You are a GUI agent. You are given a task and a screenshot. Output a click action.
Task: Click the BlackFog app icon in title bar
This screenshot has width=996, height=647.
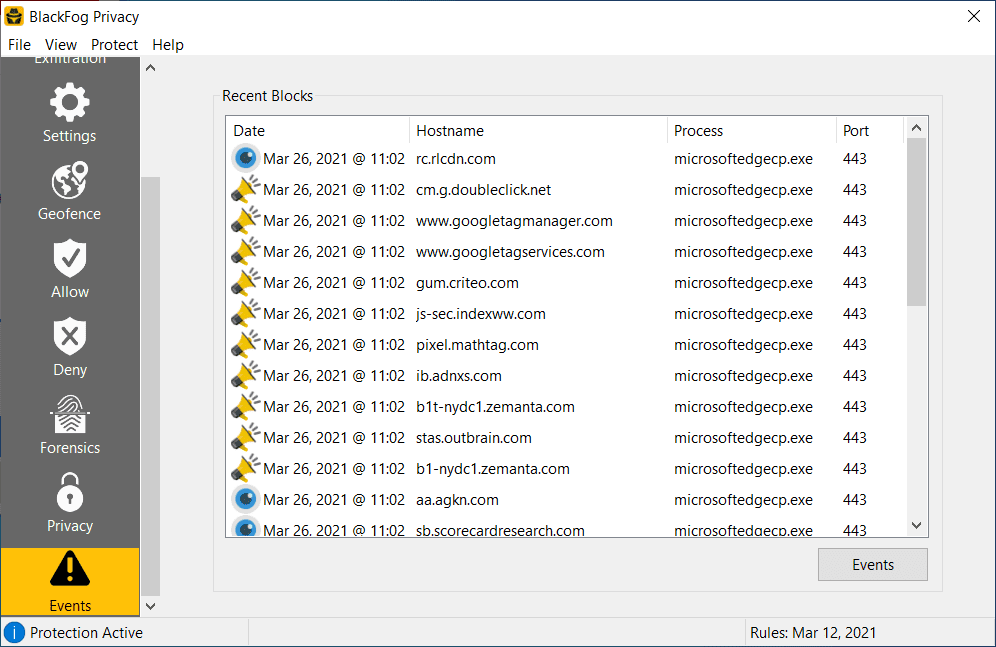point(14,17)
